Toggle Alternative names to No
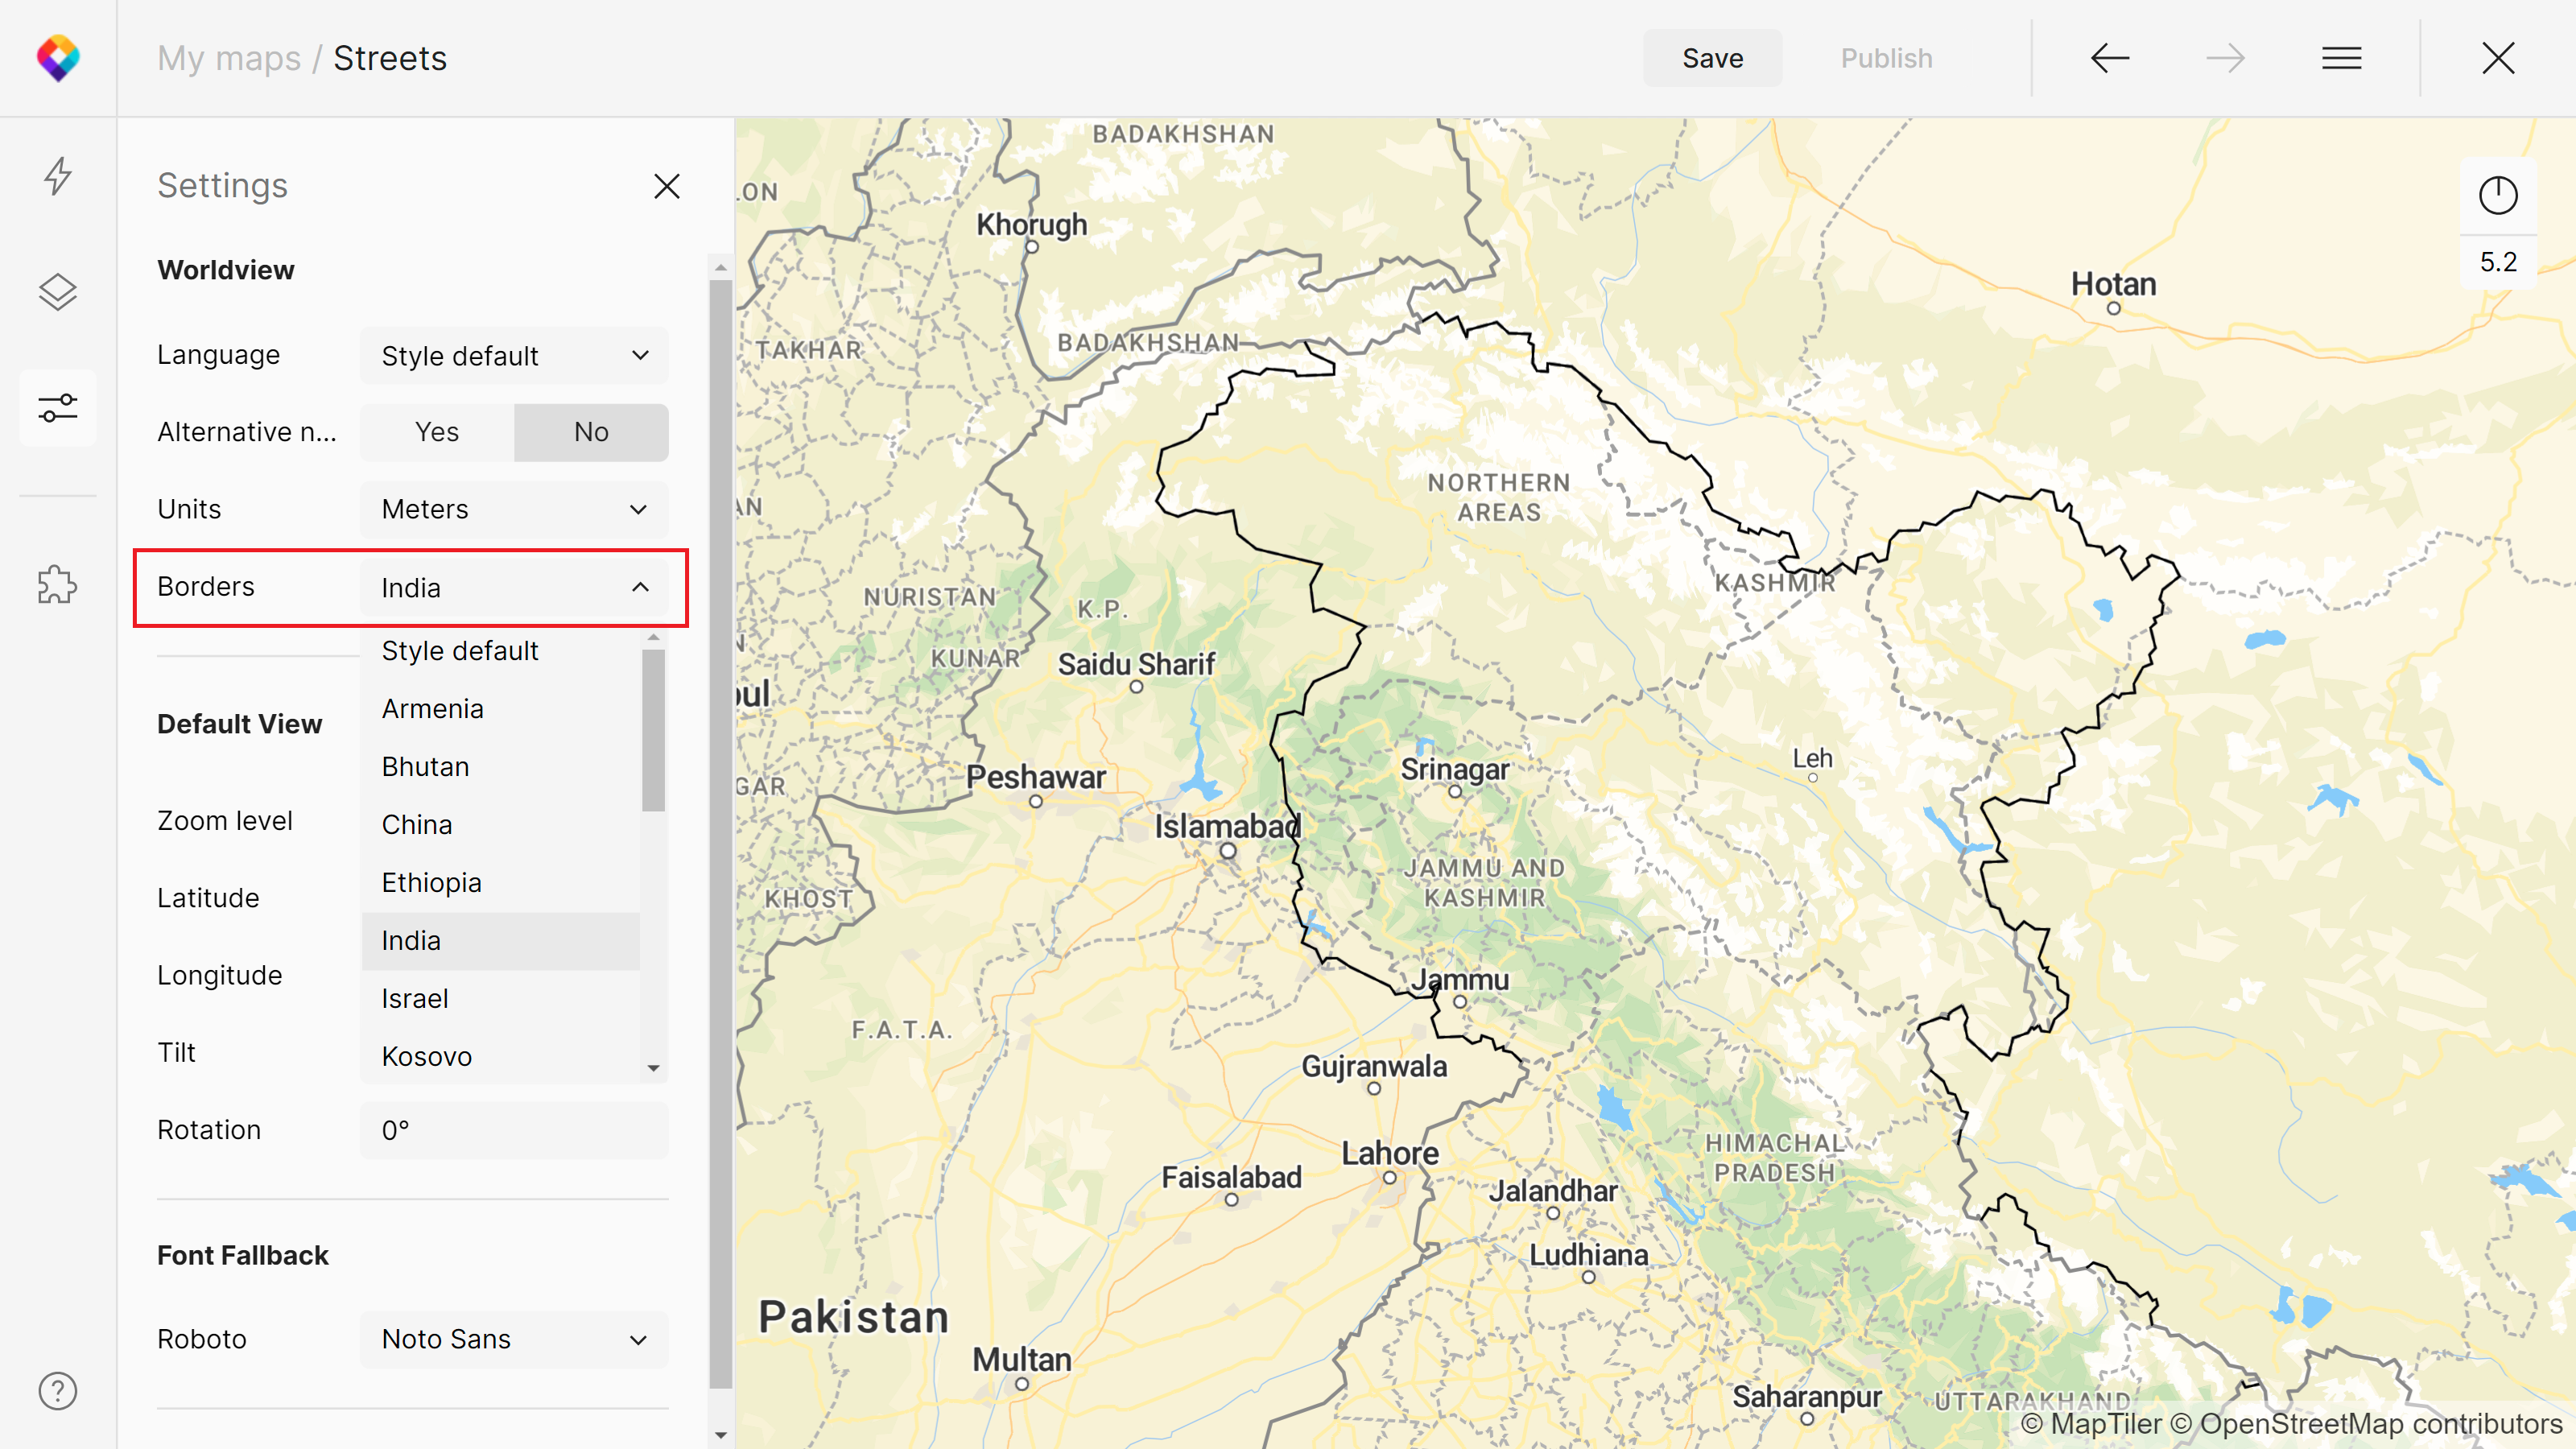Image resolution: width=2576 pixels, height=1449 pixels. [x=591, y=431]
